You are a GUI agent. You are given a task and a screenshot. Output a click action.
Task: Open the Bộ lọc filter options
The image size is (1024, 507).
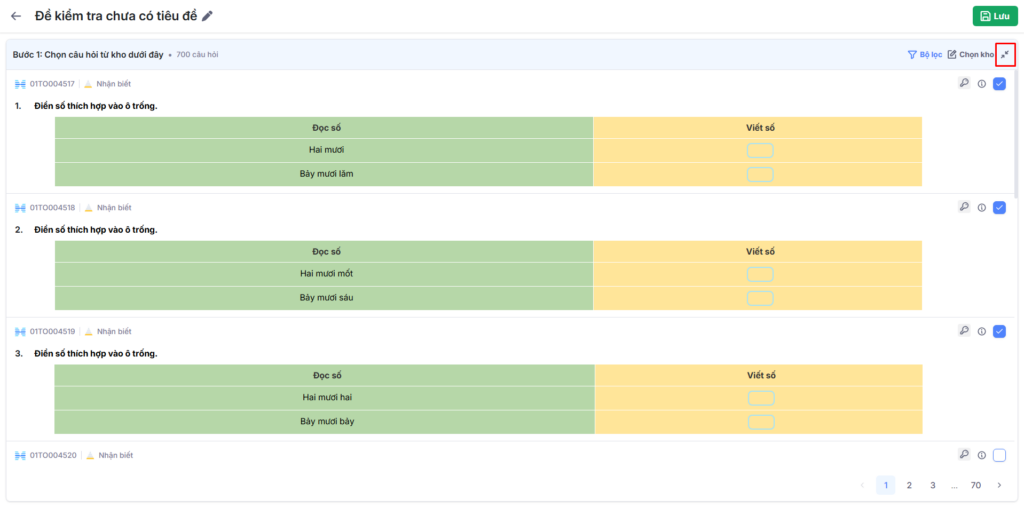click(x=924, y=54)
